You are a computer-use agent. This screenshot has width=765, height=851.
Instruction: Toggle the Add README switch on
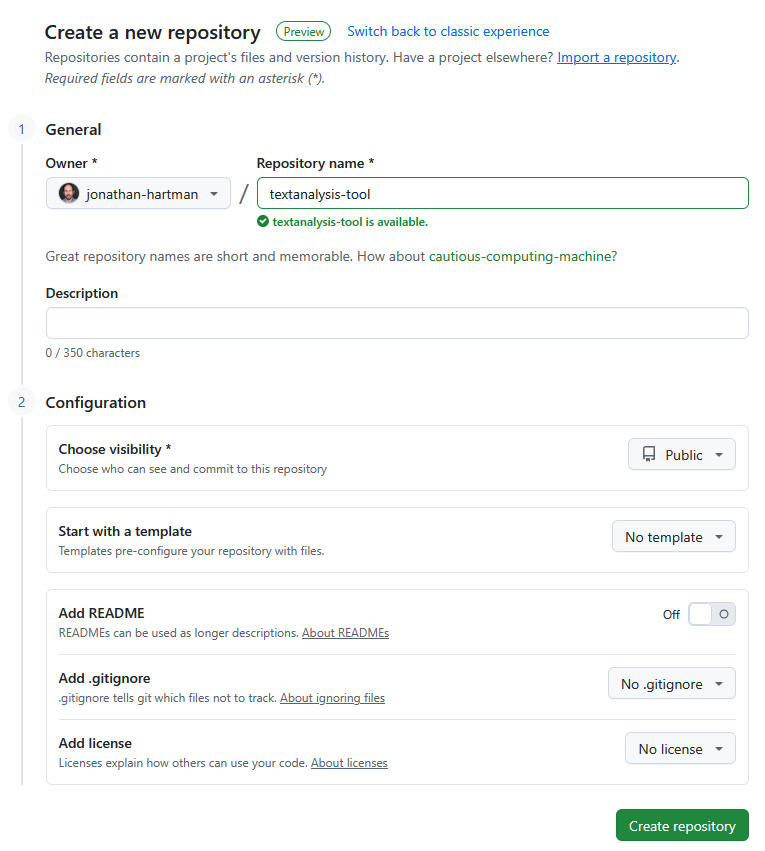coord(711,614)
